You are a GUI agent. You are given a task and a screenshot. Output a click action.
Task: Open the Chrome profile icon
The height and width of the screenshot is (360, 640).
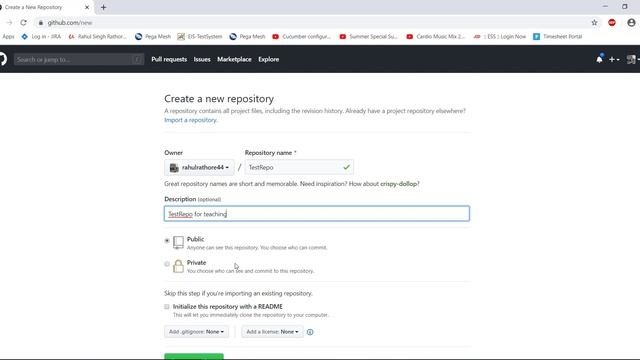click(631, 23)
